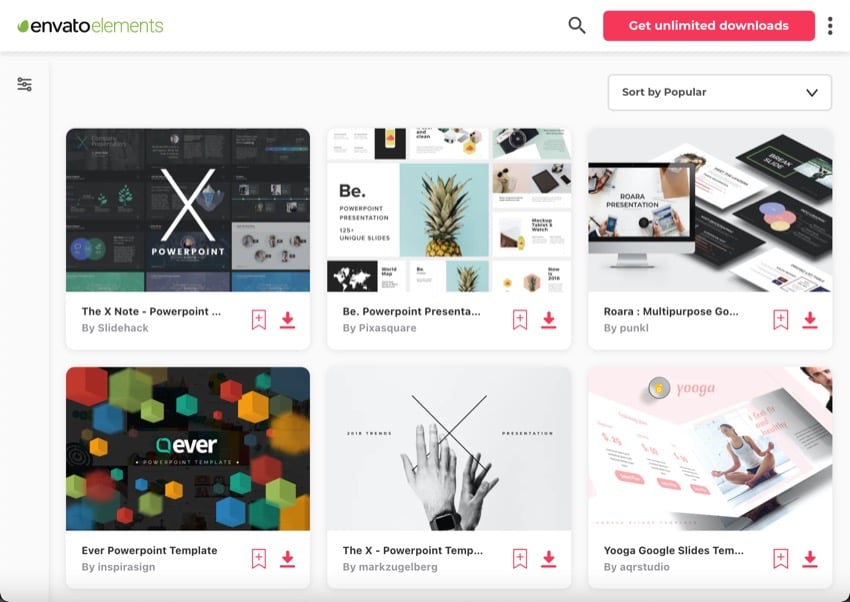Open author Slidehack's profile link

click(x=115, y=328)
